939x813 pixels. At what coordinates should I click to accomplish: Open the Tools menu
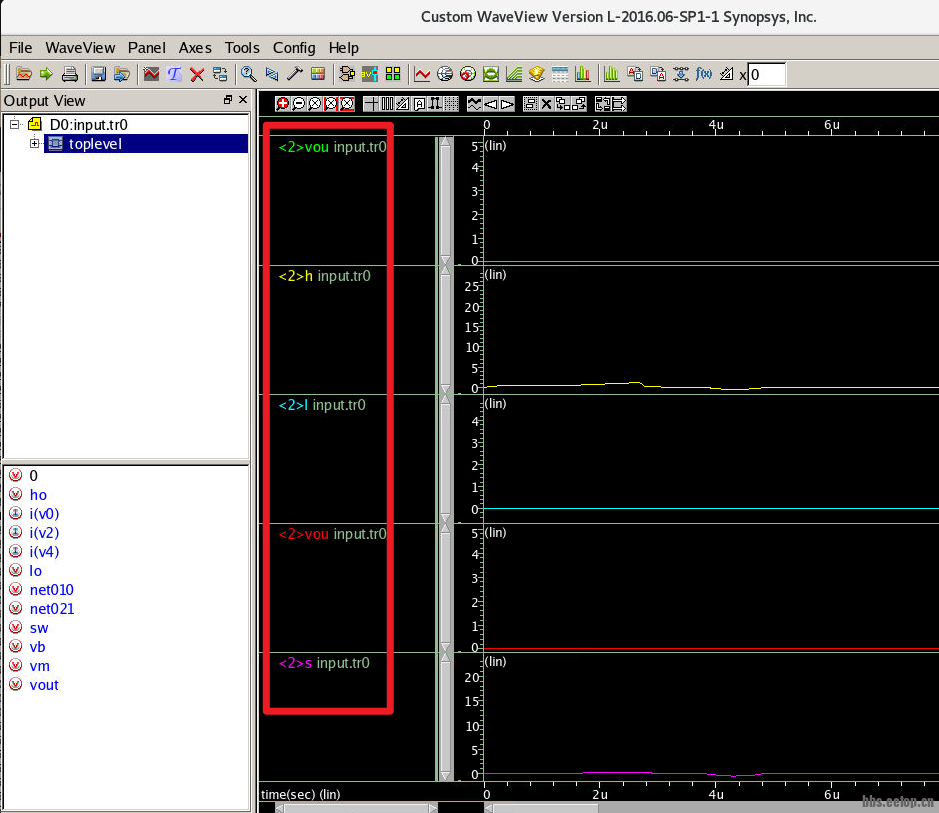242,48
